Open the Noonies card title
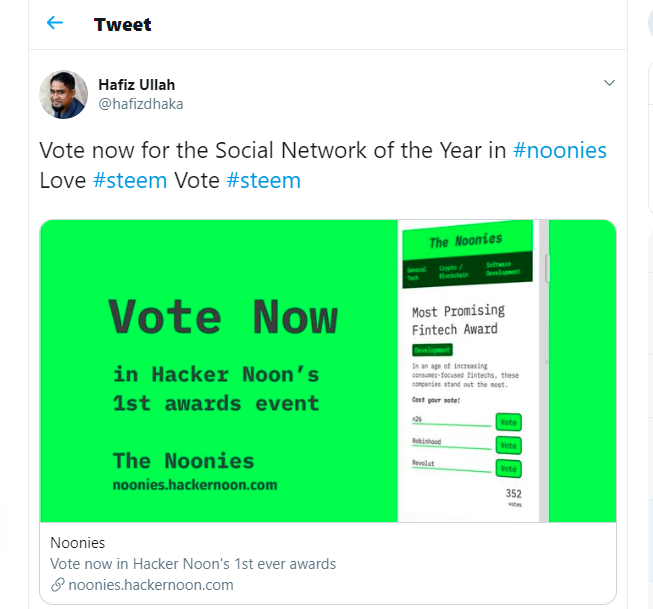The height and width of the screenshot is (609, 653). click(77, 543)
